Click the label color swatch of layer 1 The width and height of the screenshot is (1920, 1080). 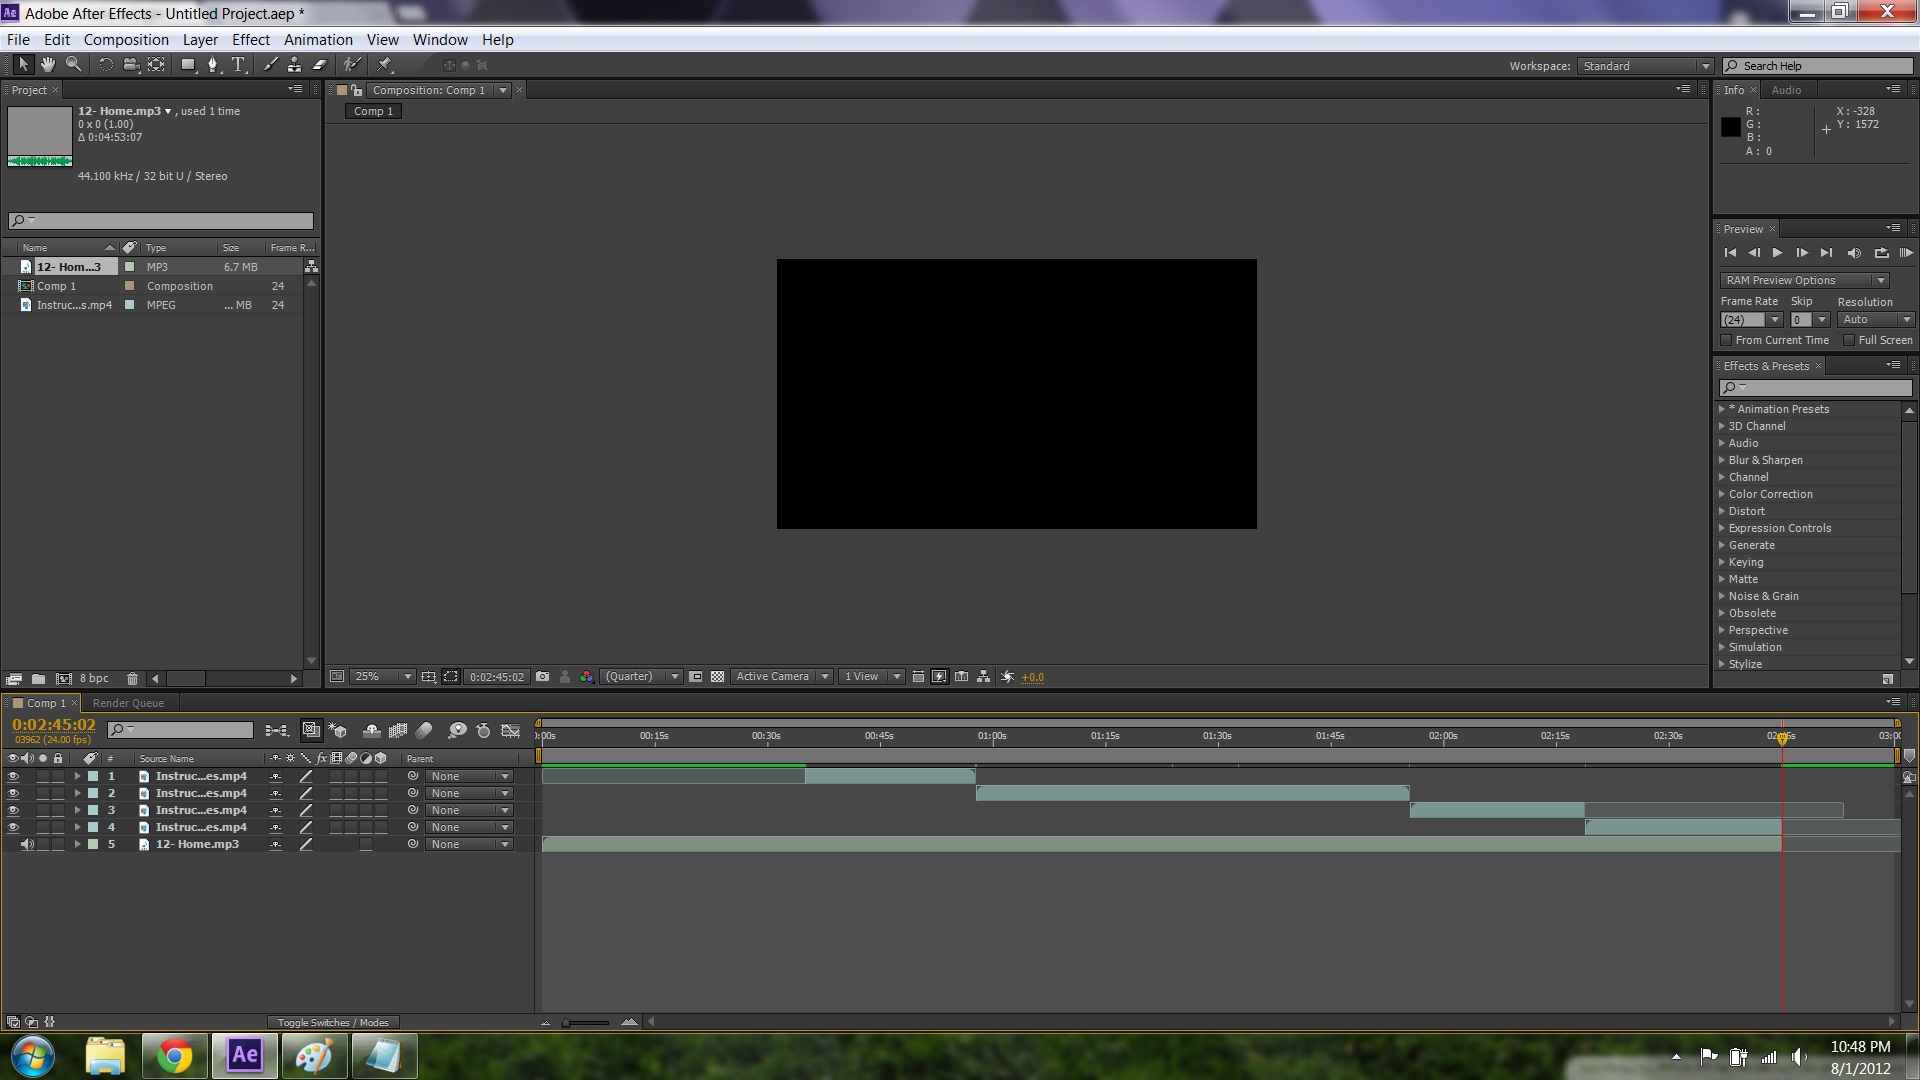pyautogui.click(x=93, y=776)
